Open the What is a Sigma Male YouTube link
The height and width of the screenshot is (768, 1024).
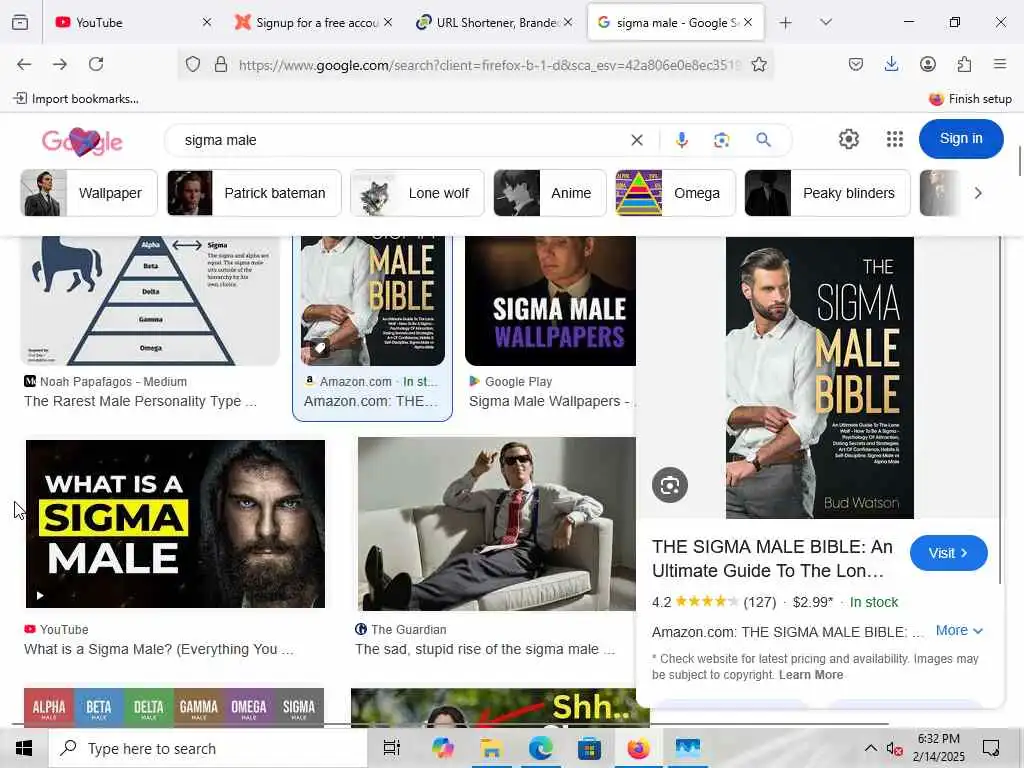159,649
